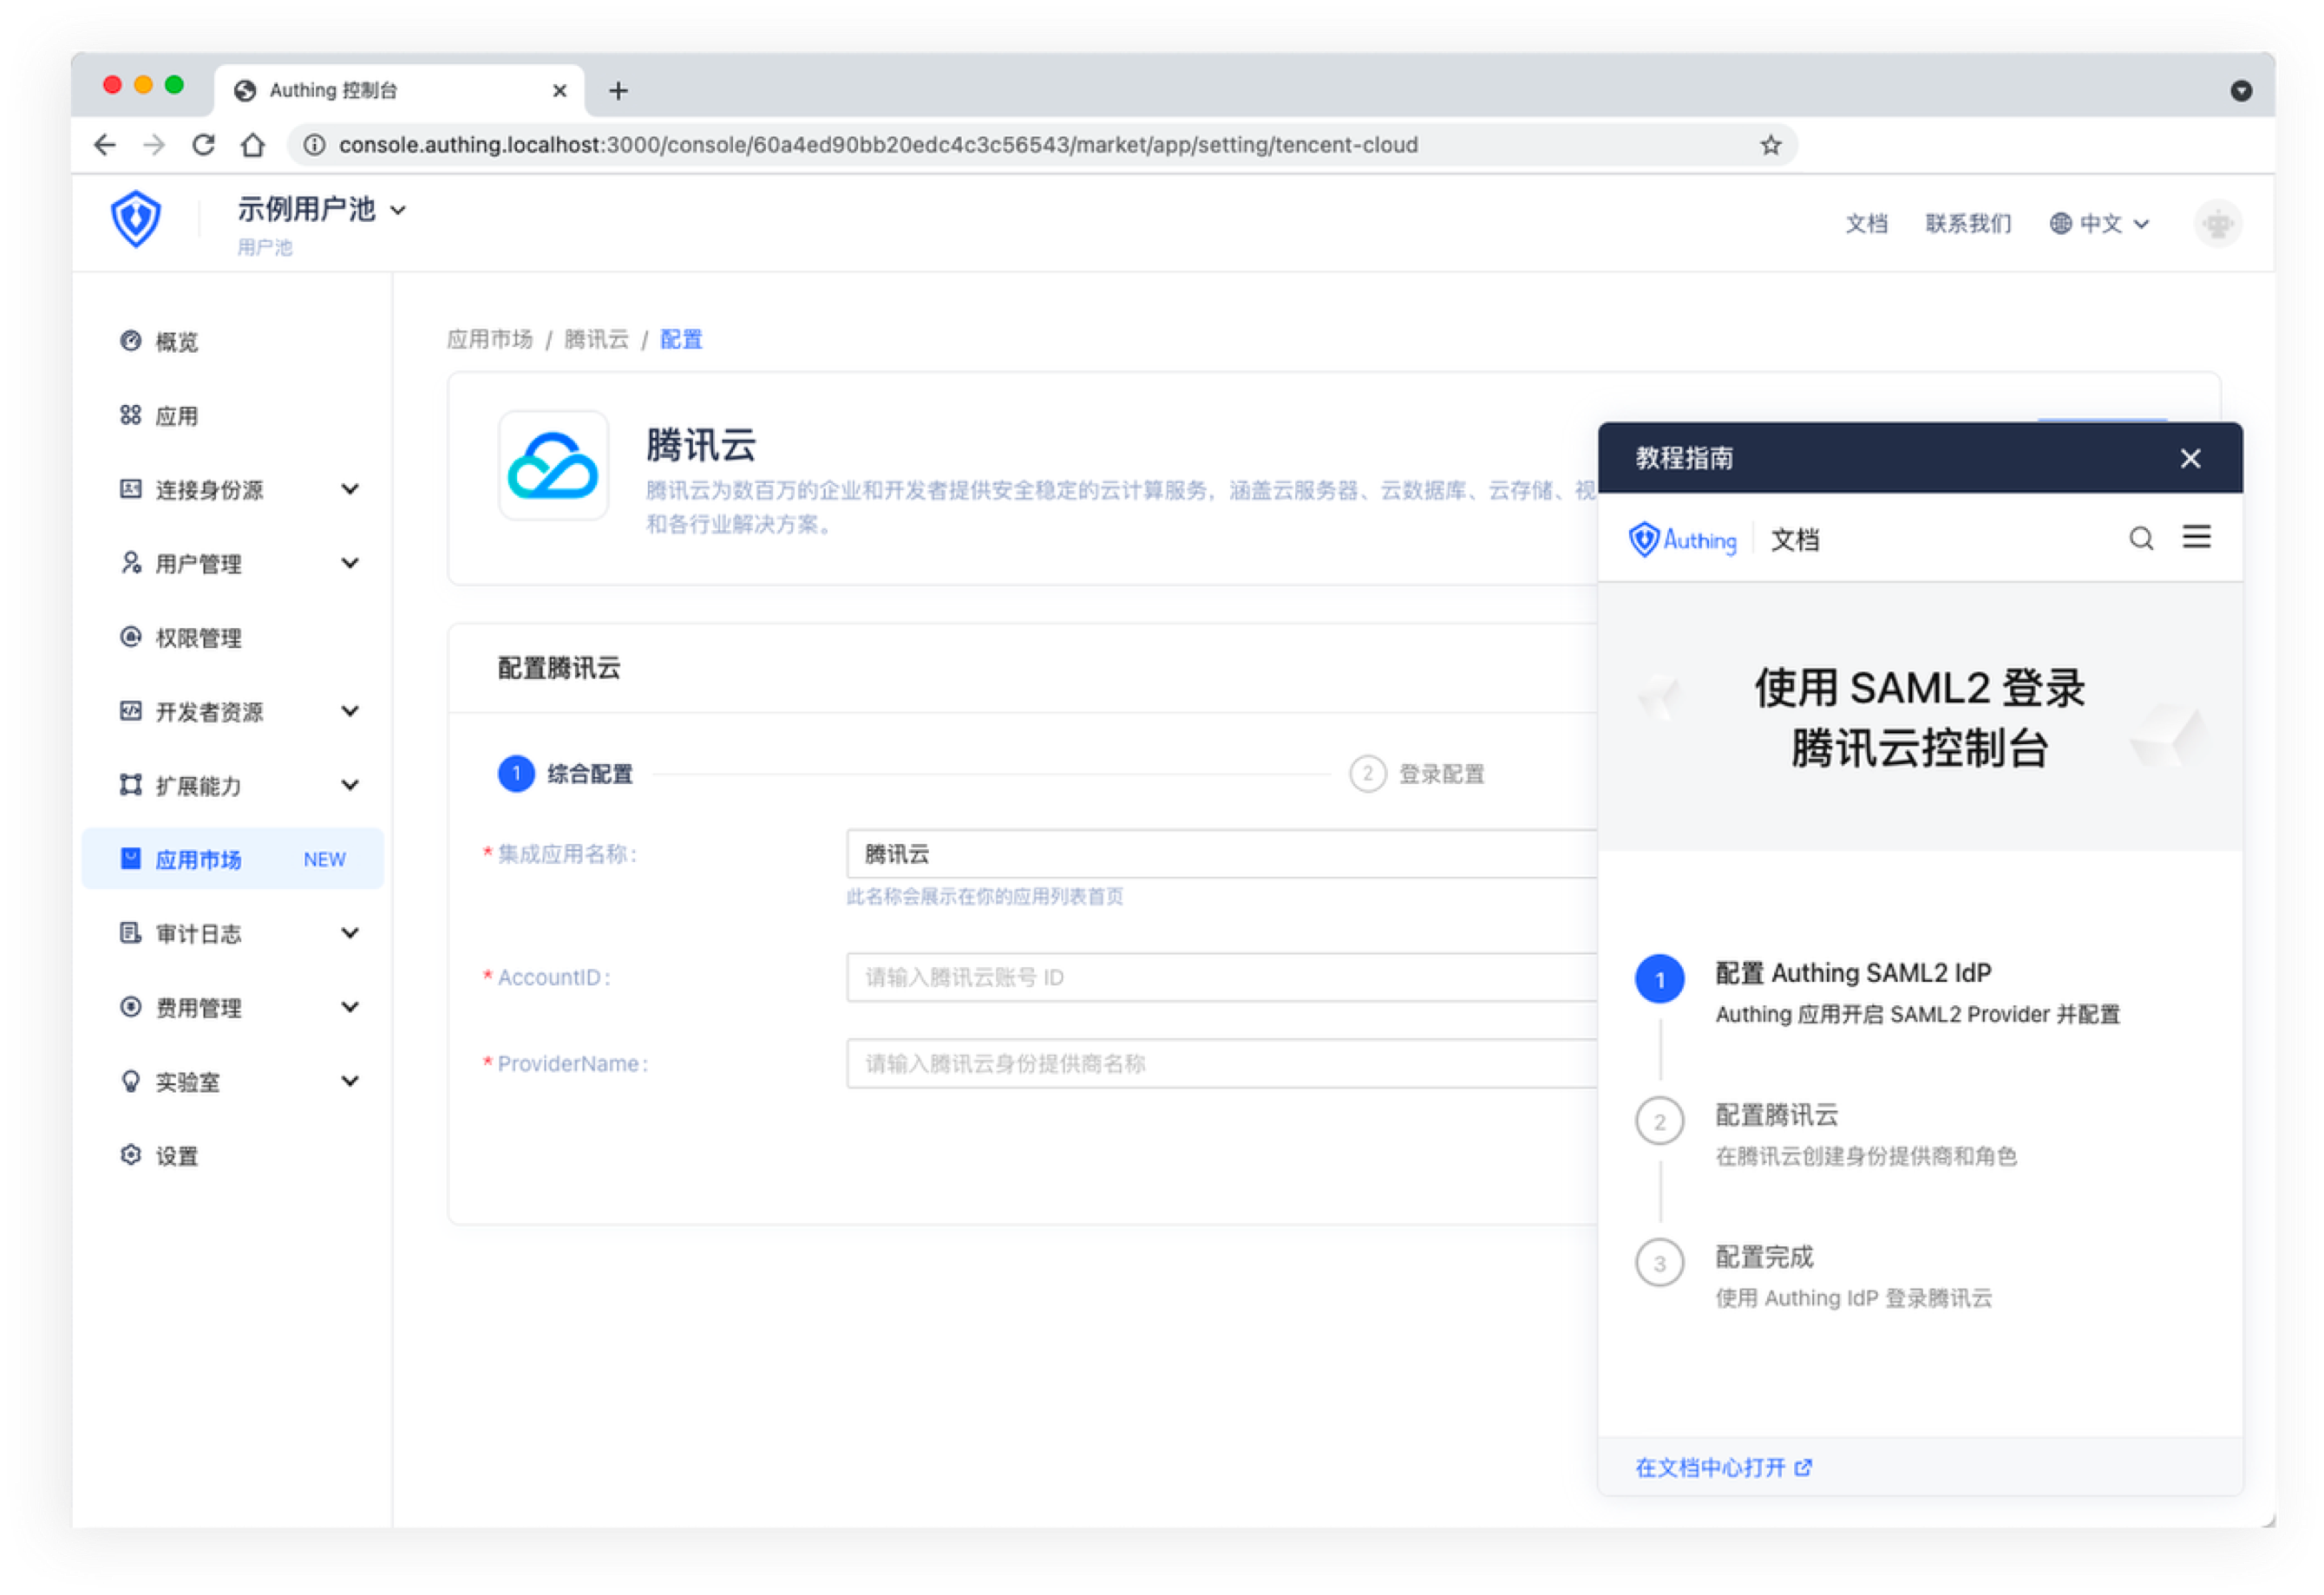The width and height of the screenshot is (2324, 1595).
Task: Go to browser home icon
Action: (x=253, y=145)
